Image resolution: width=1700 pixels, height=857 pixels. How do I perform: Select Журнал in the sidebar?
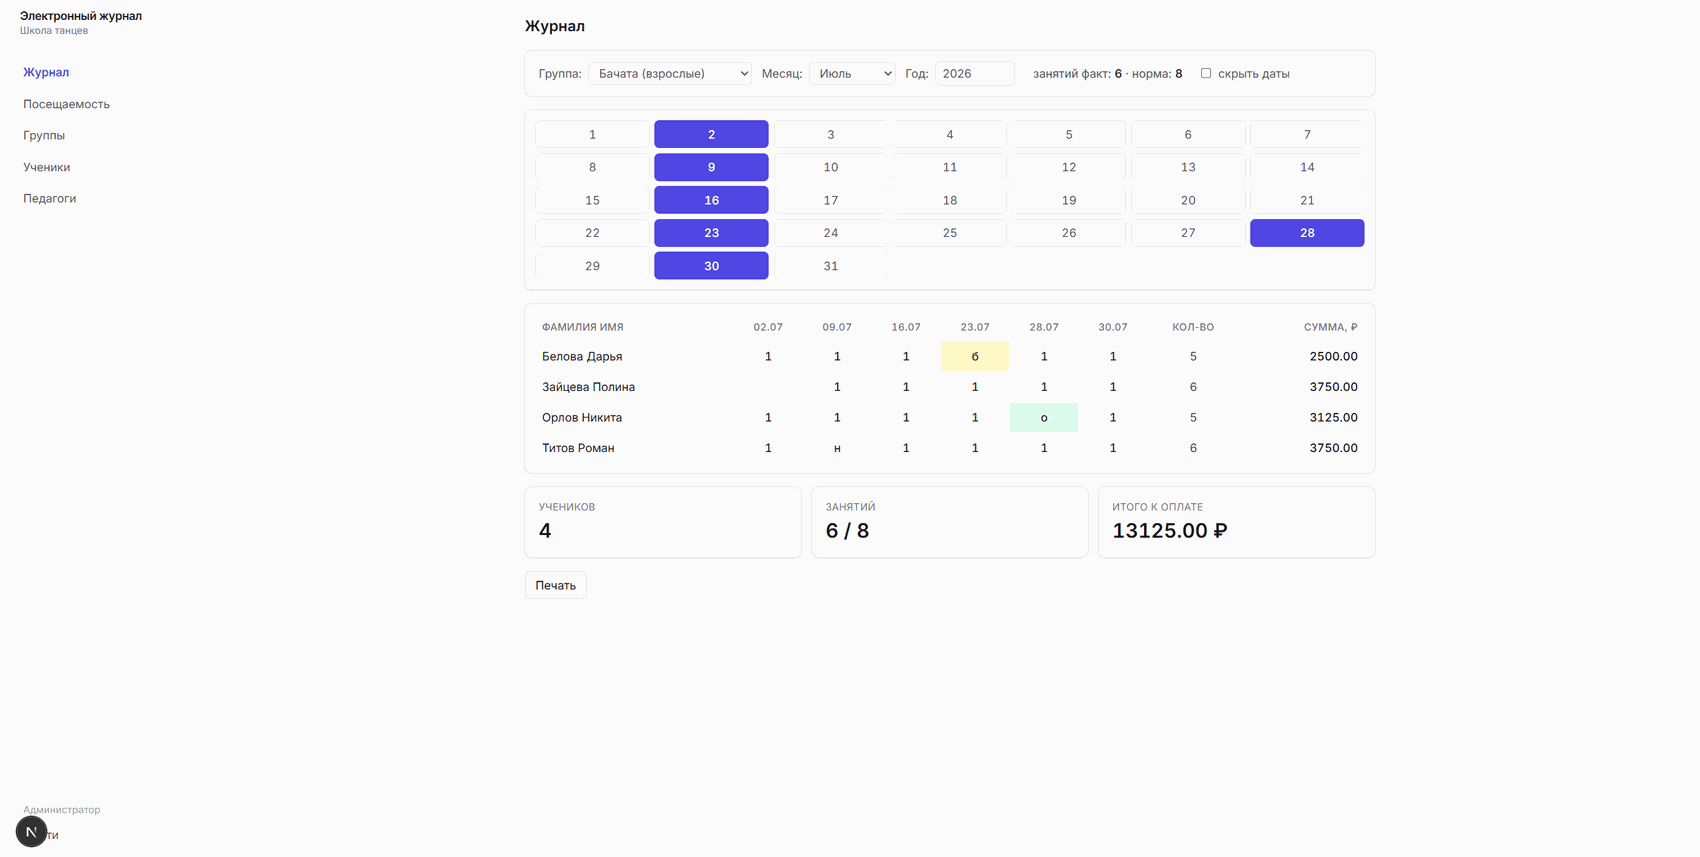[x=46, y=72]
